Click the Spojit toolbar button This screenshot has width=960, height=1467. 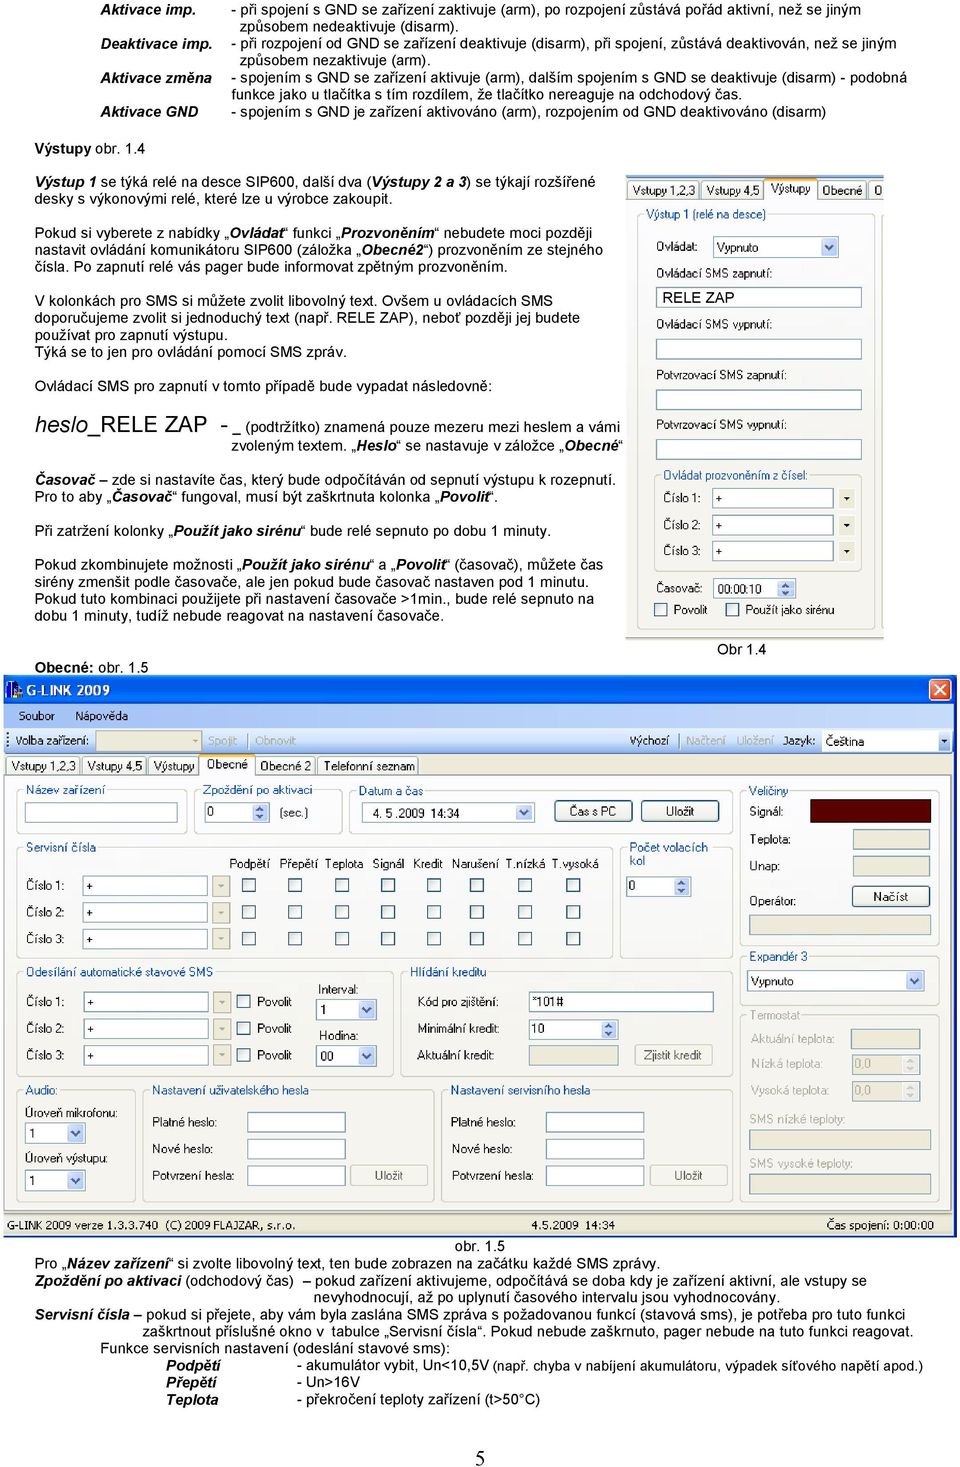coord(222,741)
